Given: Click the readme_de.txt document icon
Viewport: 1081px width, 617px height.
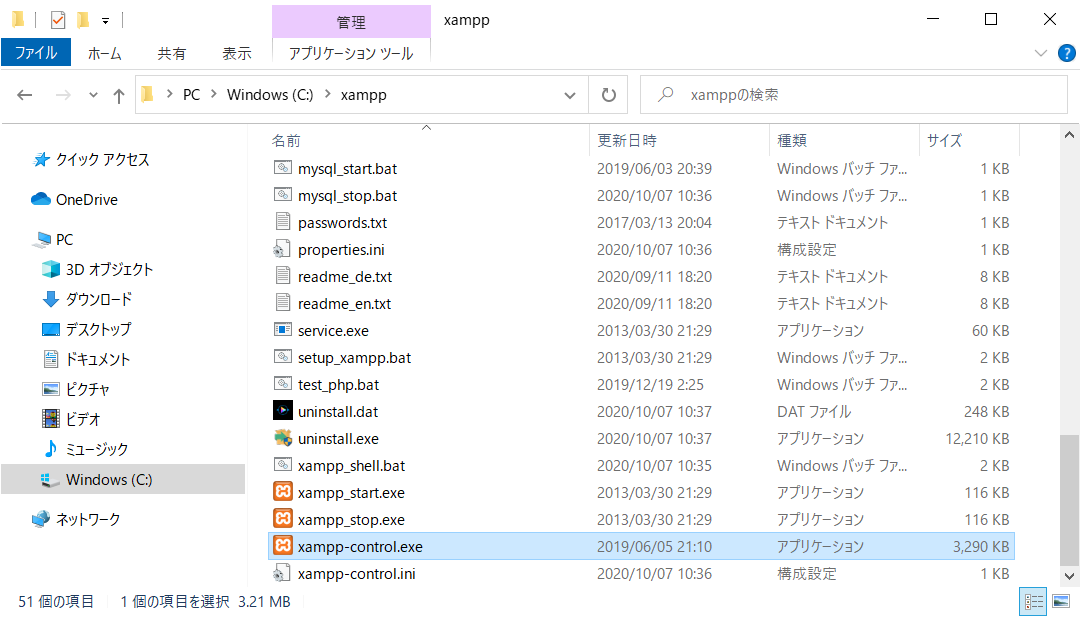Looking at the screenshot, I should tap(283, 276).
